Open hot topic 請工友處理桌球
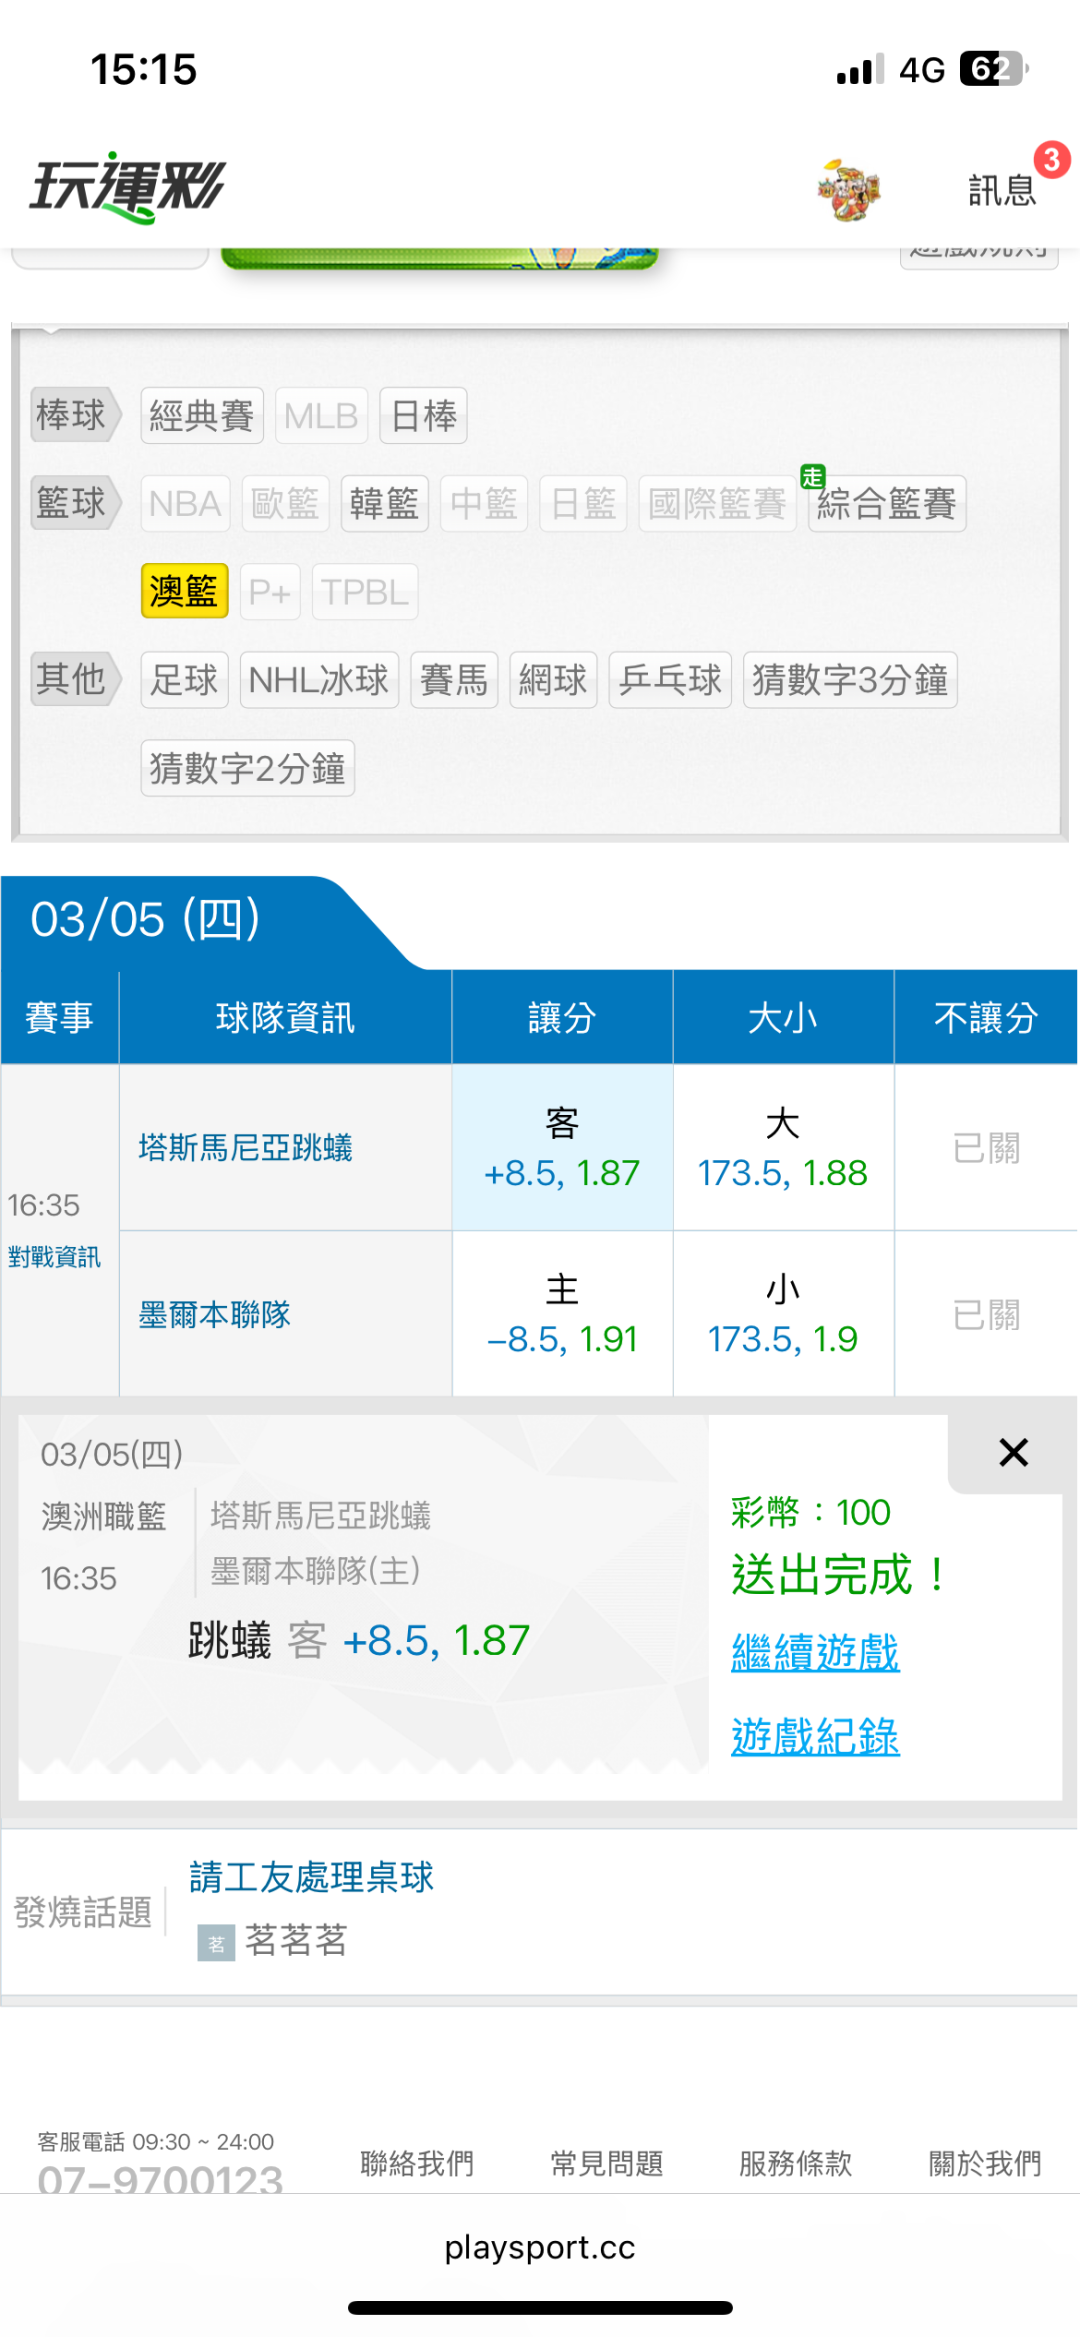Viewport: 1080px width, 2337px height. click(x=312, y=1877)
